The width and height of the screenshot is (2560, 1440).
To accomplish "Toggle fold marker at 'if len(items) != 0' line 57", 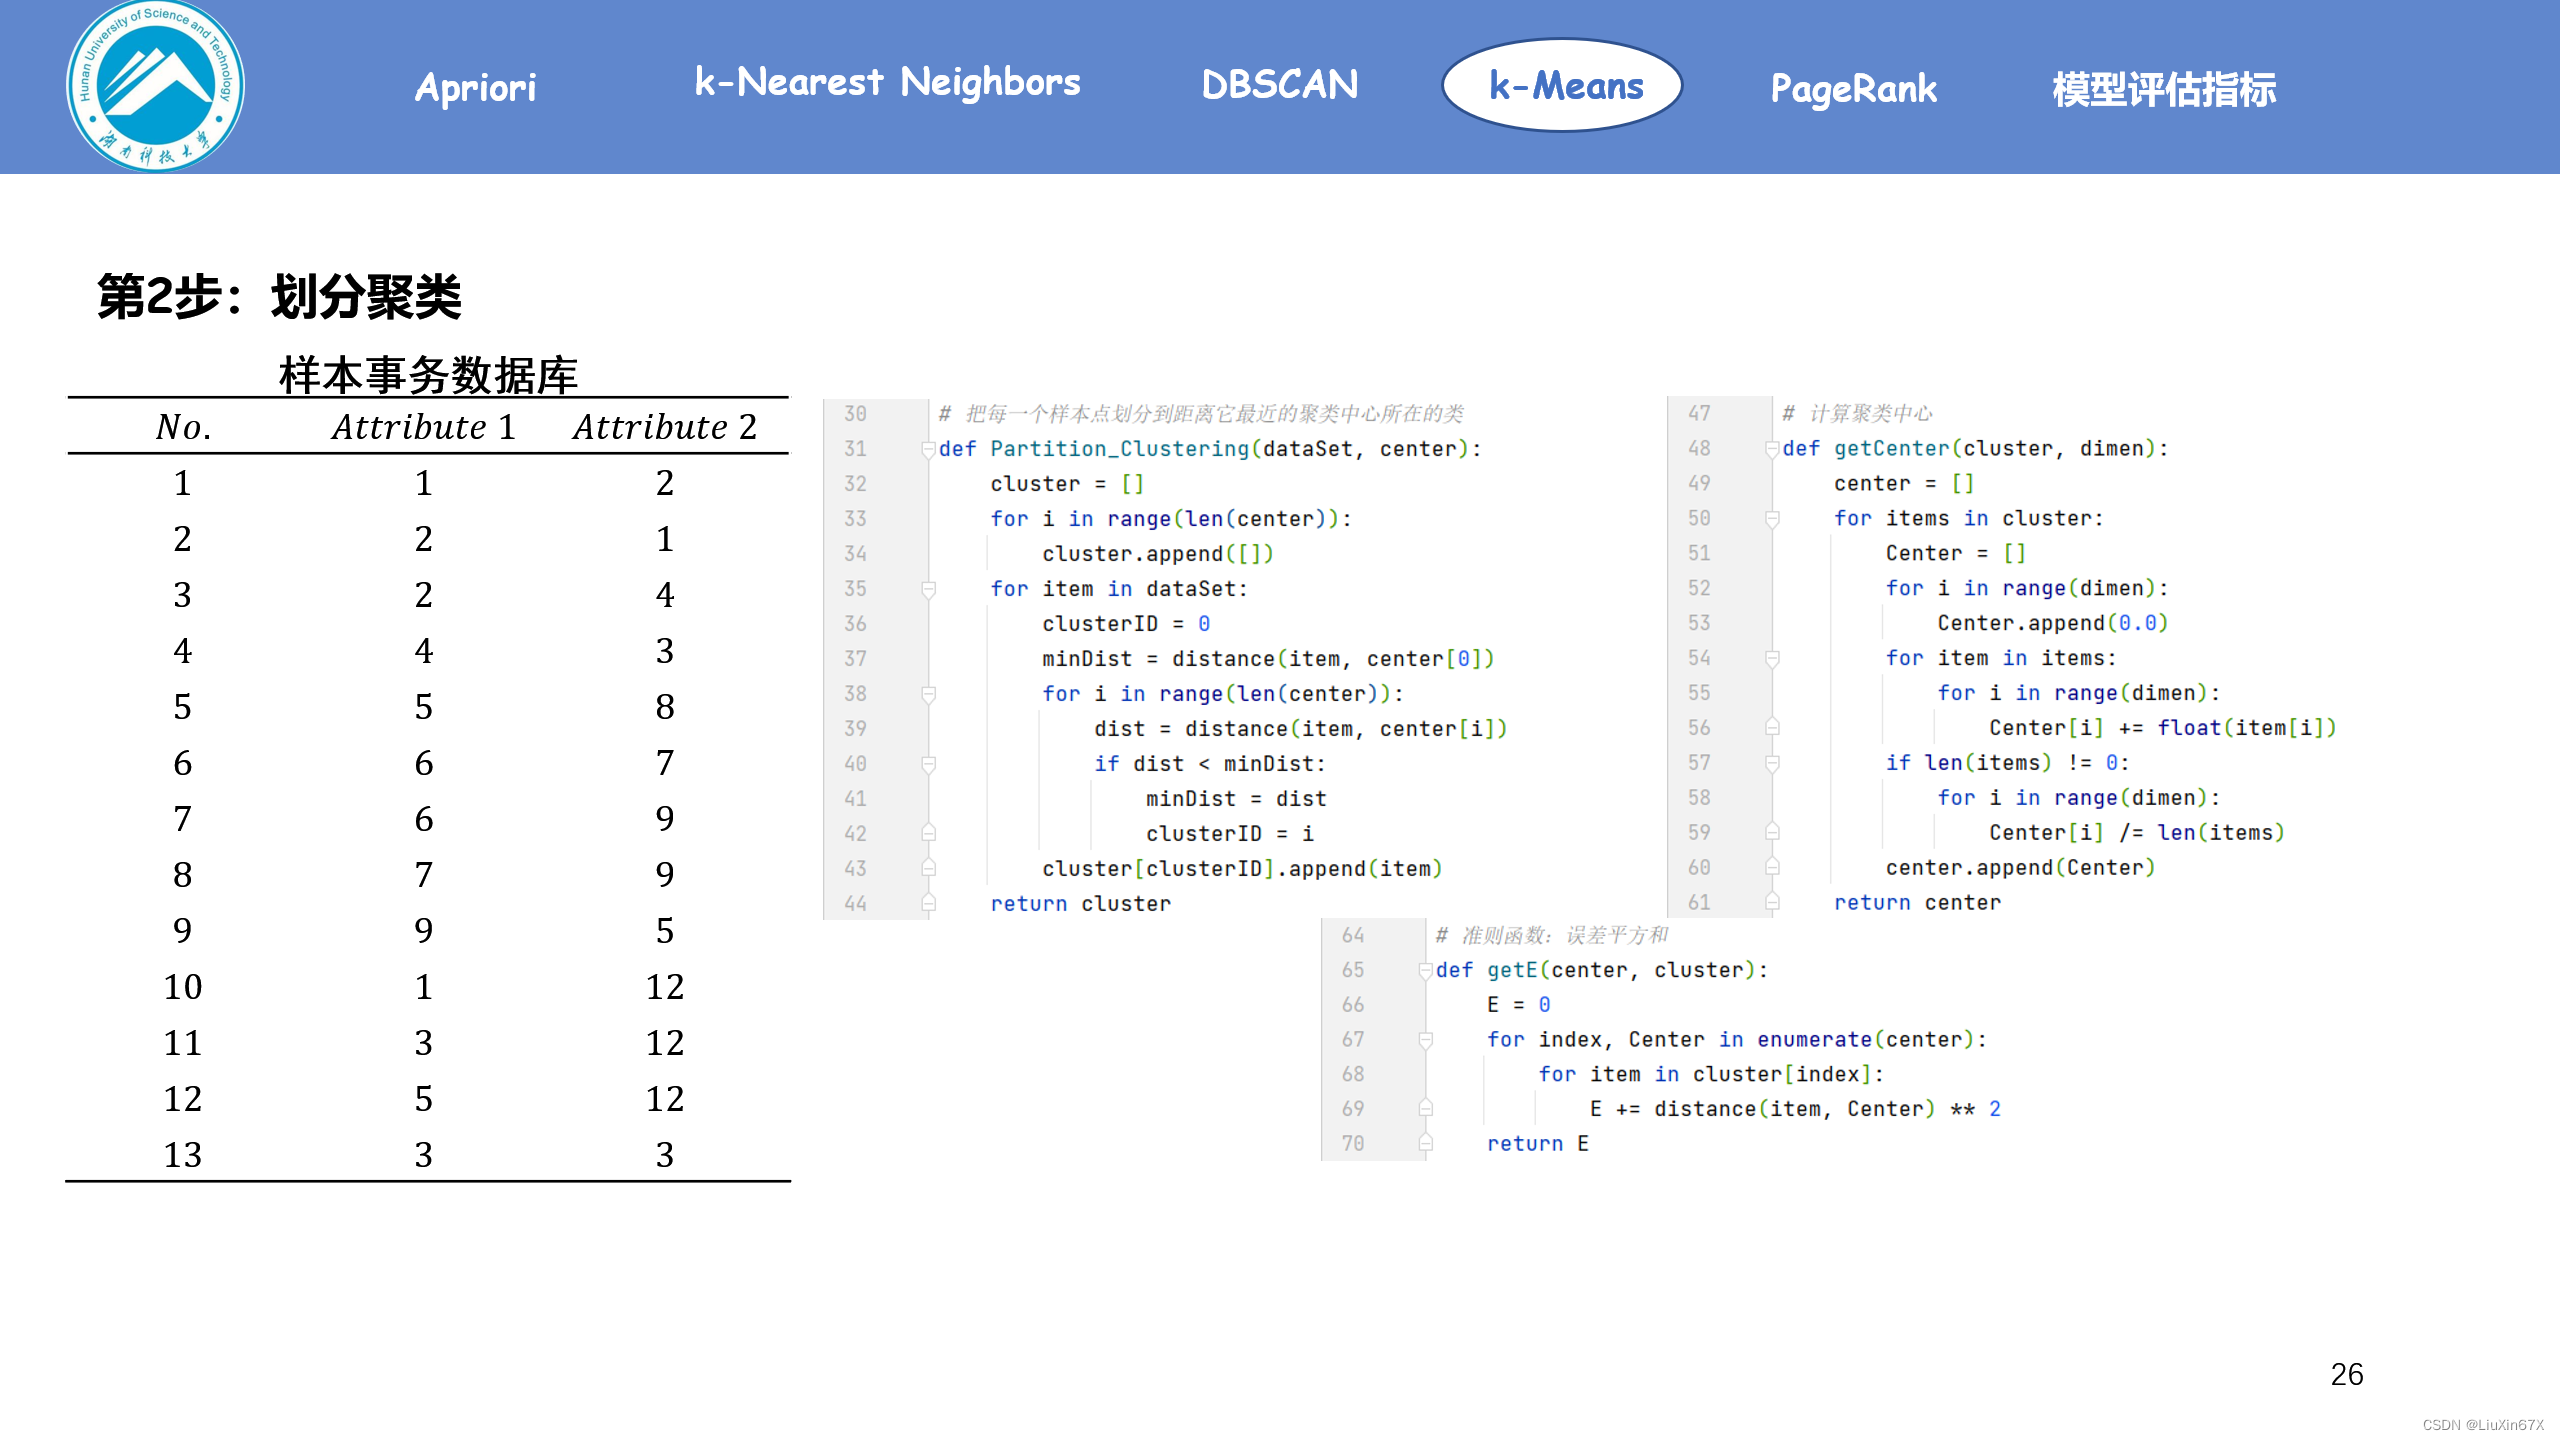I will tap(1772, 763).
